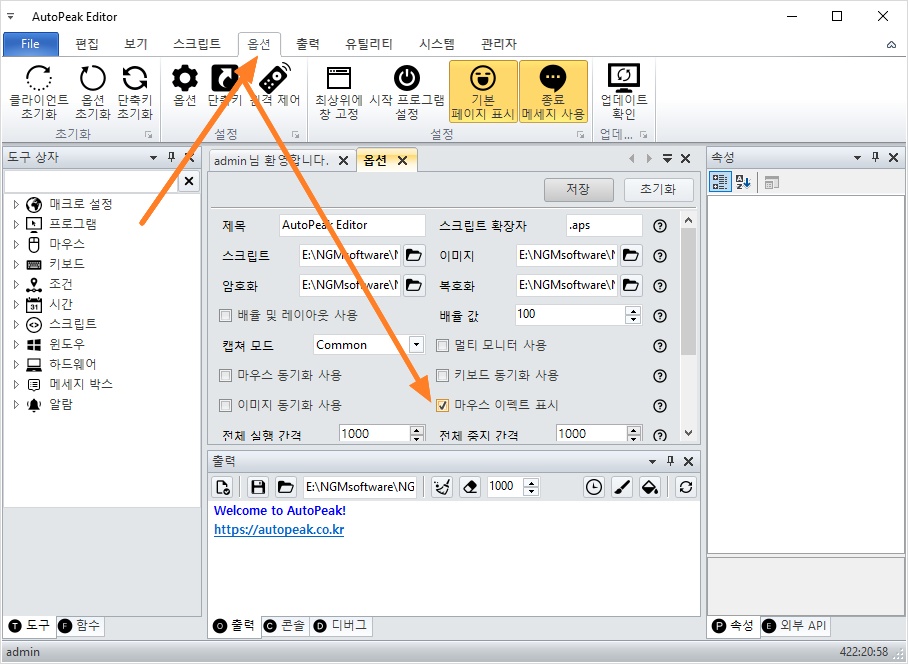Close the admin 님 환영합니다 tab
This screenshot has width=908, height=664.
[343, 161]
